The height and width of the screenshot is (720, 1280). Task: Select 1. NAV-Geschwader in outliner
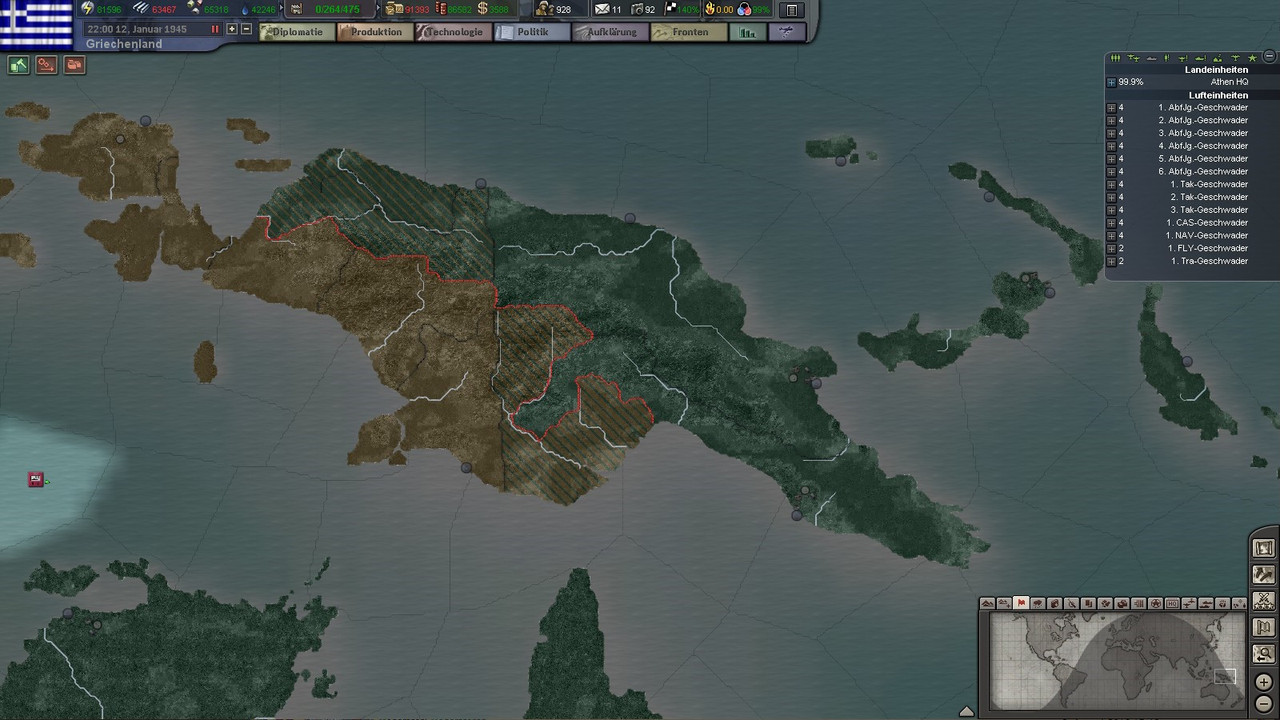coord(1207,236)
